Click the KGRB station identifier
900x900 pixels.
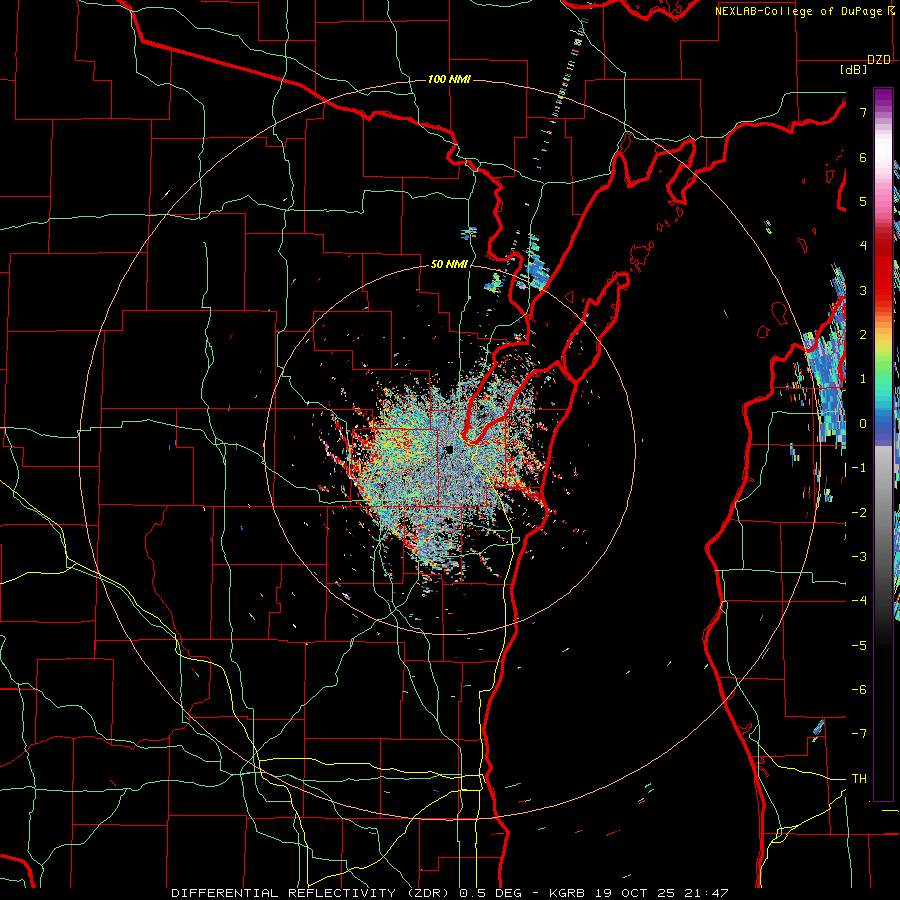point(568,893)
